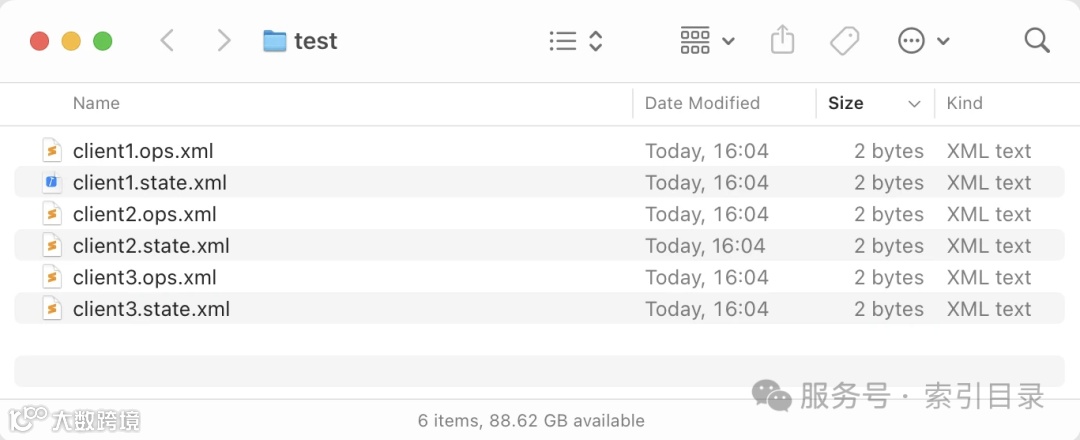Expand the More actions ellipsis menu
The width and height of the screenshot is (1080, 440).
pyautogui.click(x=923, y=41)
